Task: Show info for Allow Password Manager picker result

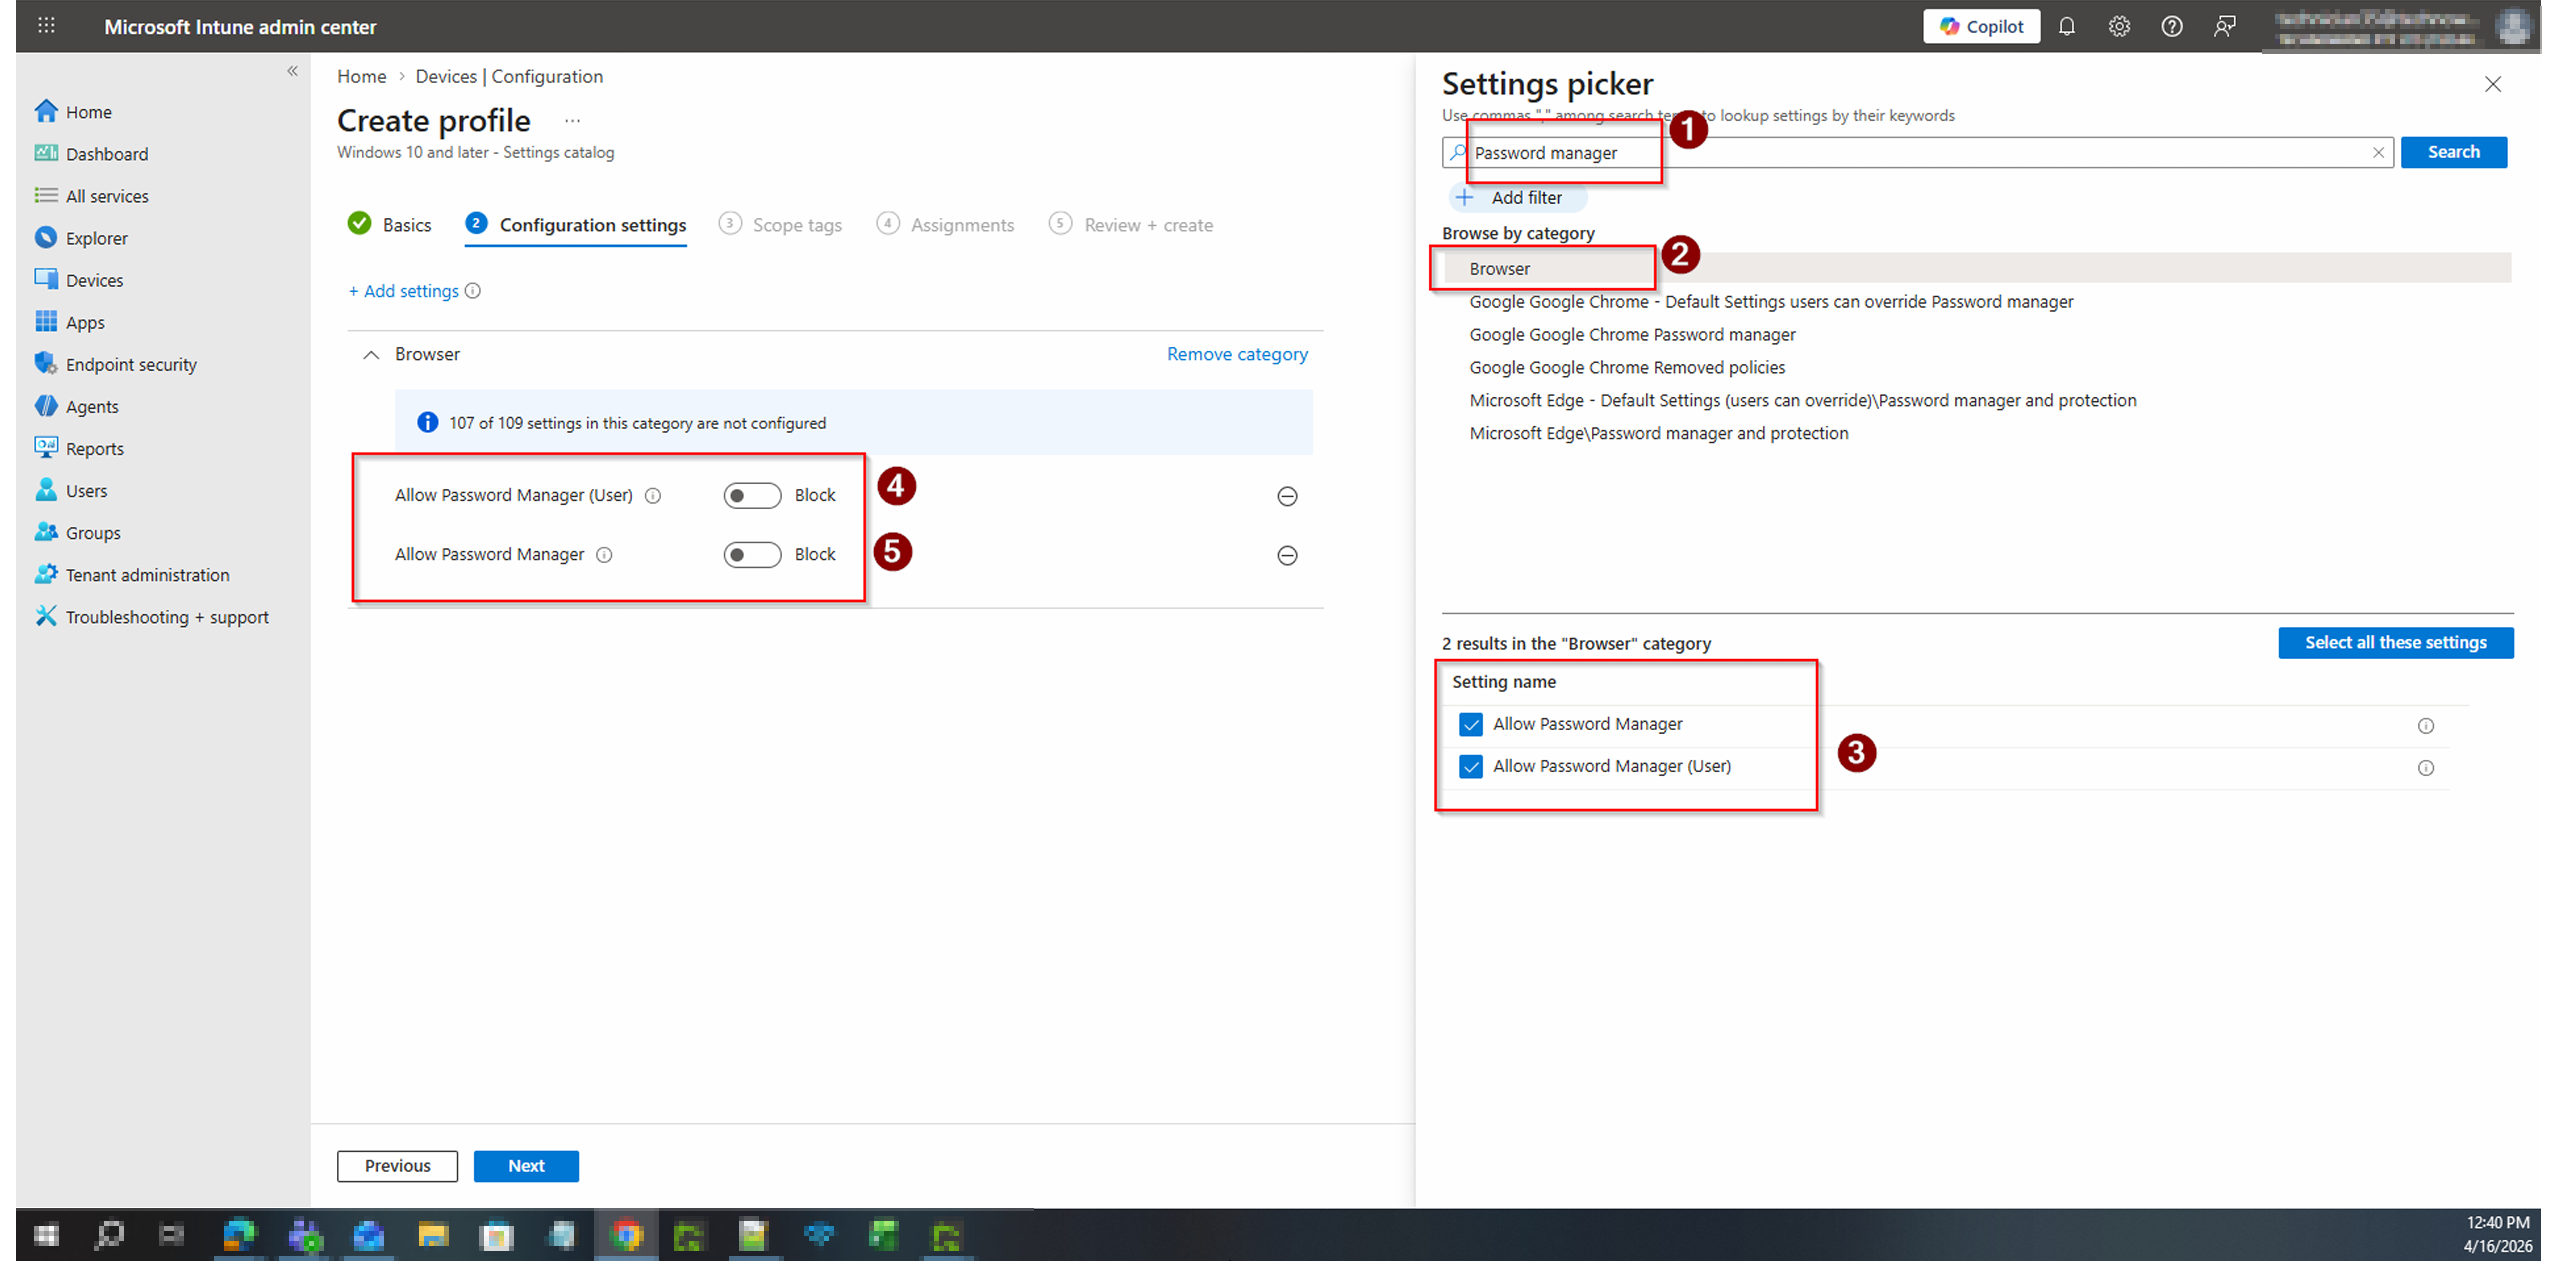Action: (2425, 725)
